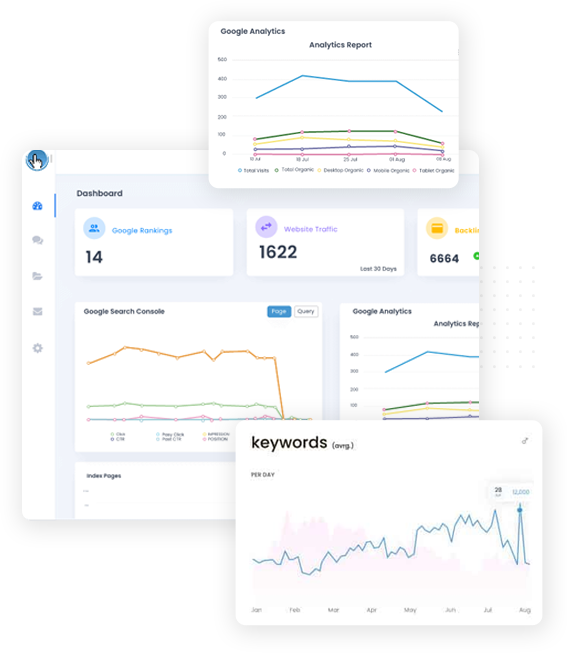
Task: Click the highlighted peak point on keywords chart
Action: [520, 510]
